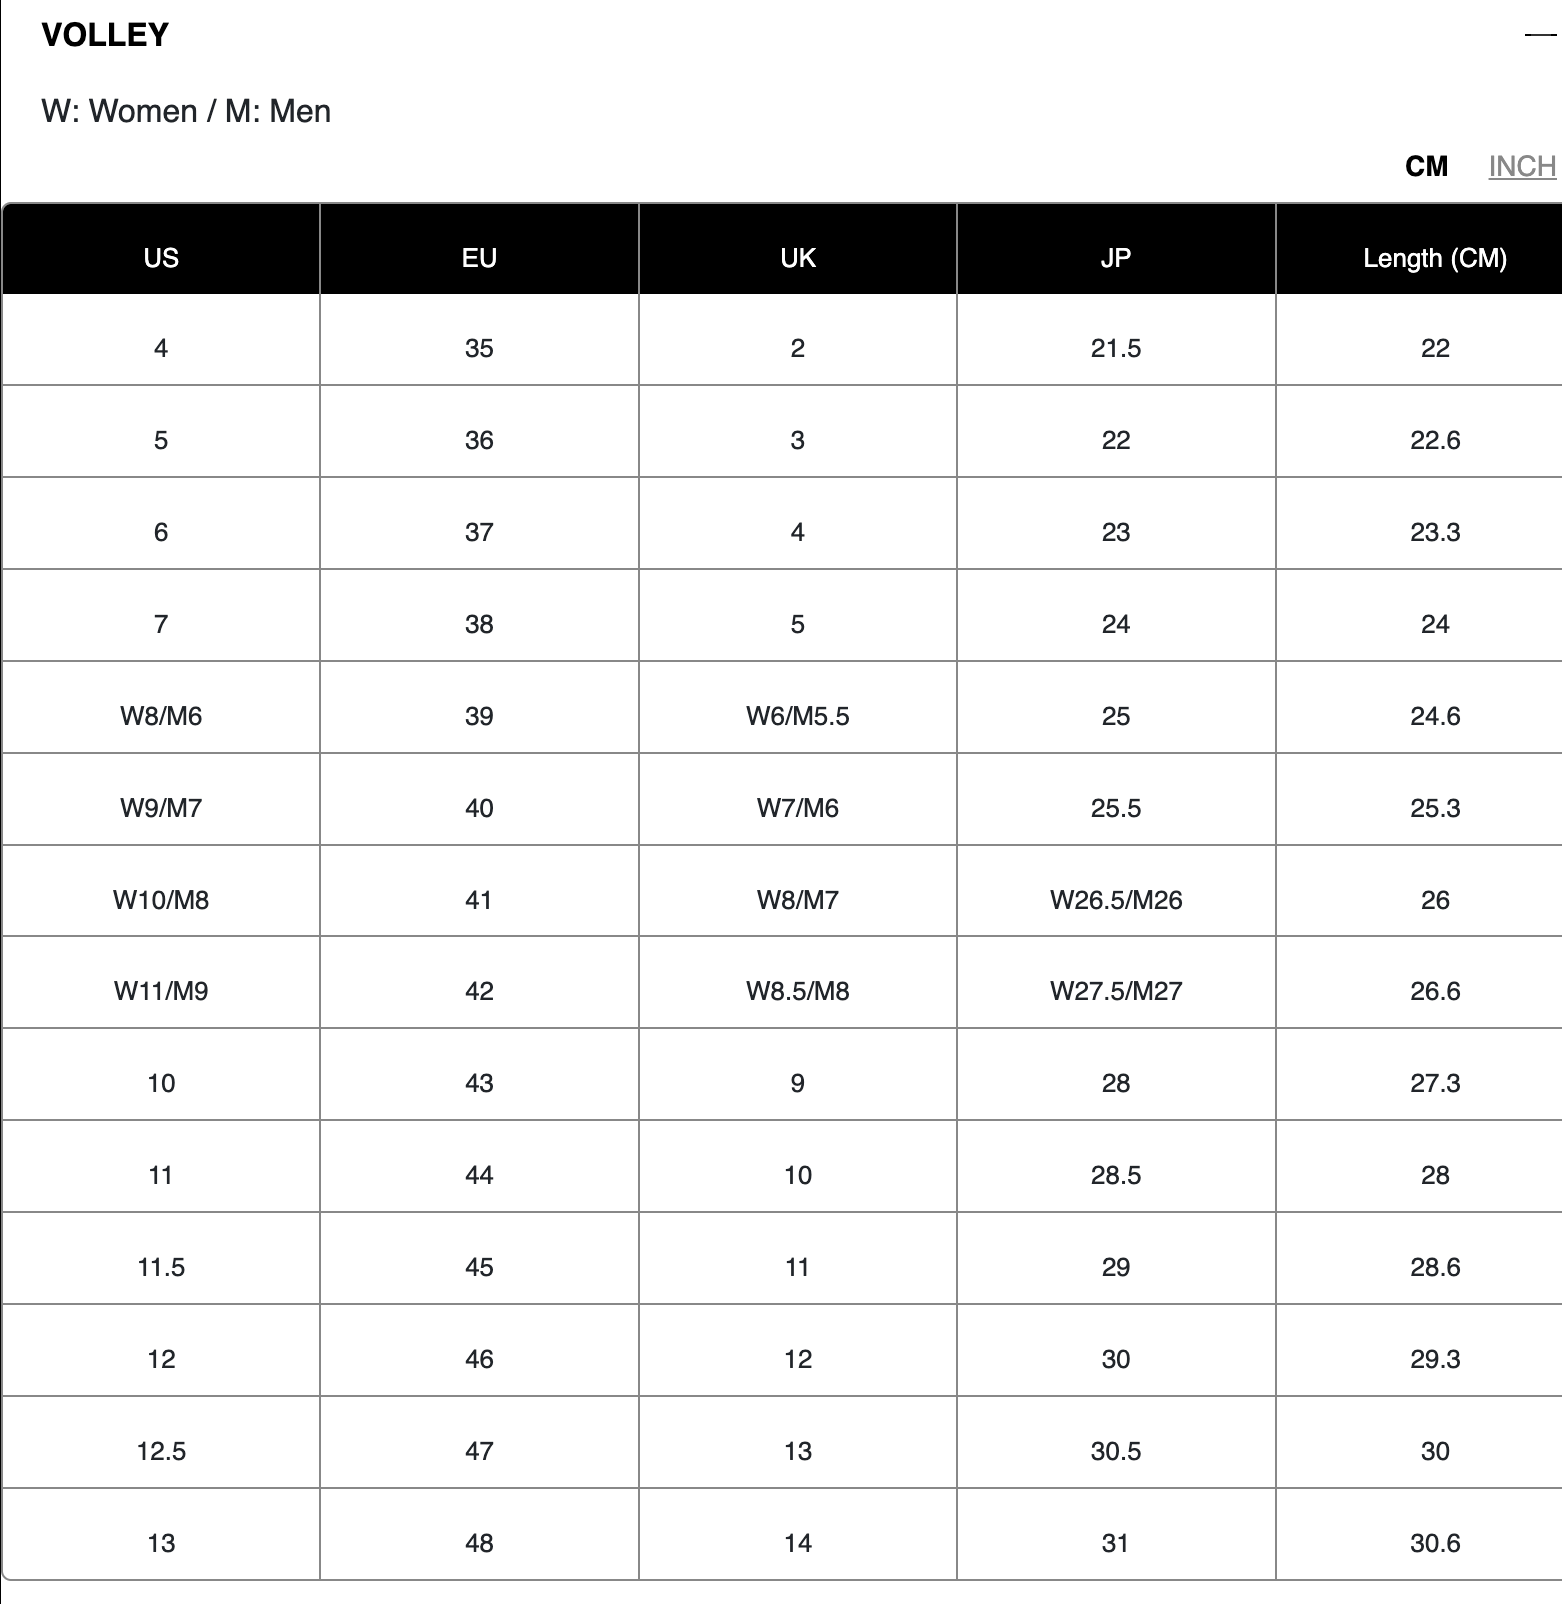Click the US column header
1562x1604 pixels.
[x=161, y=258]
